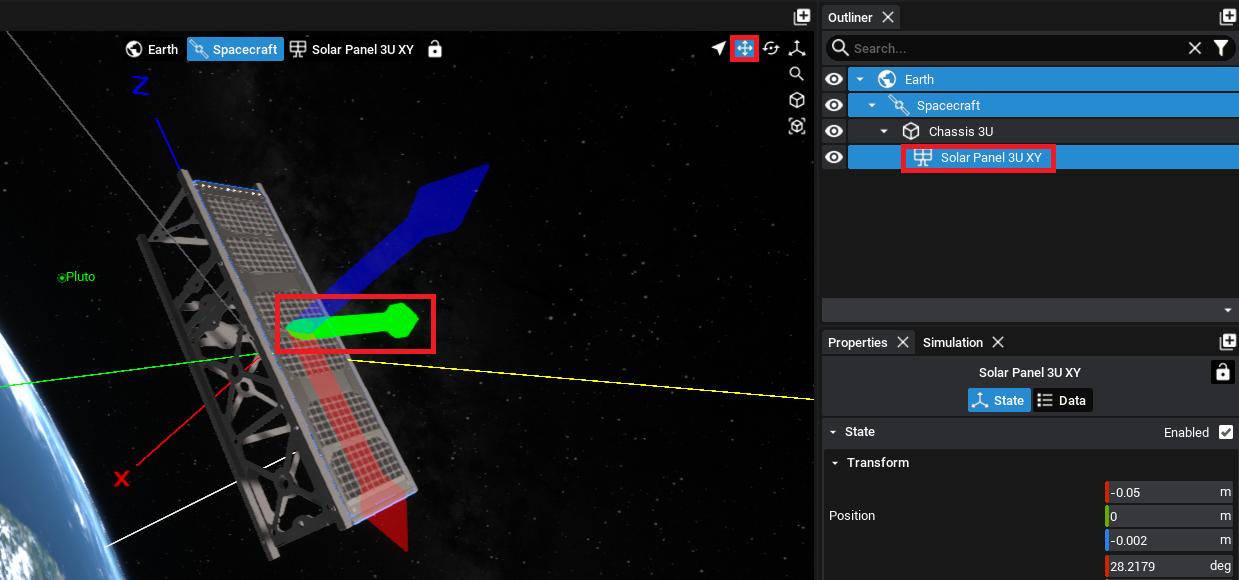Select the Outliner tab
This screenshot has width=1239, height=580.
(x=850, y=17)
